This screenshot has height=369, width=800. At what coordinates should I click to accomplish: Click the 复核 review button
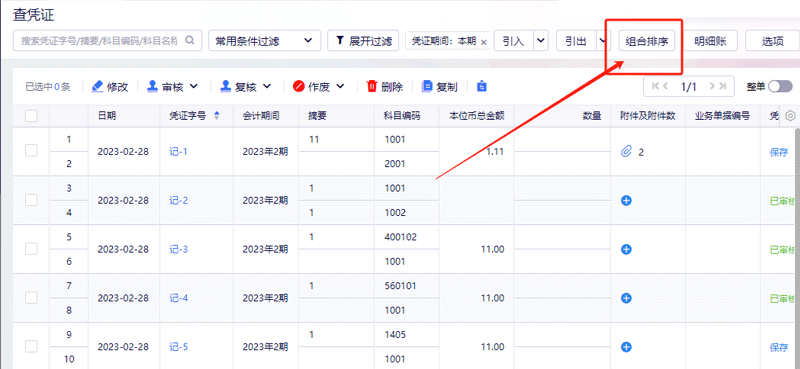click(239, 87)
